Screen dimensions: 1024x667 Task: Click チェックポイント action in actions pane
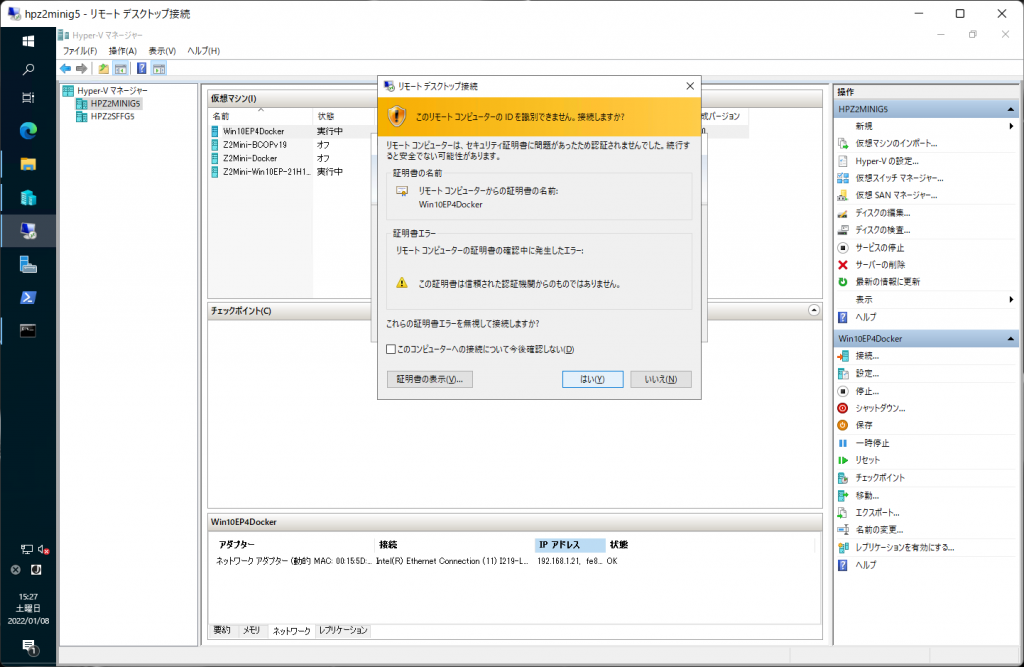tap(880, 478)
